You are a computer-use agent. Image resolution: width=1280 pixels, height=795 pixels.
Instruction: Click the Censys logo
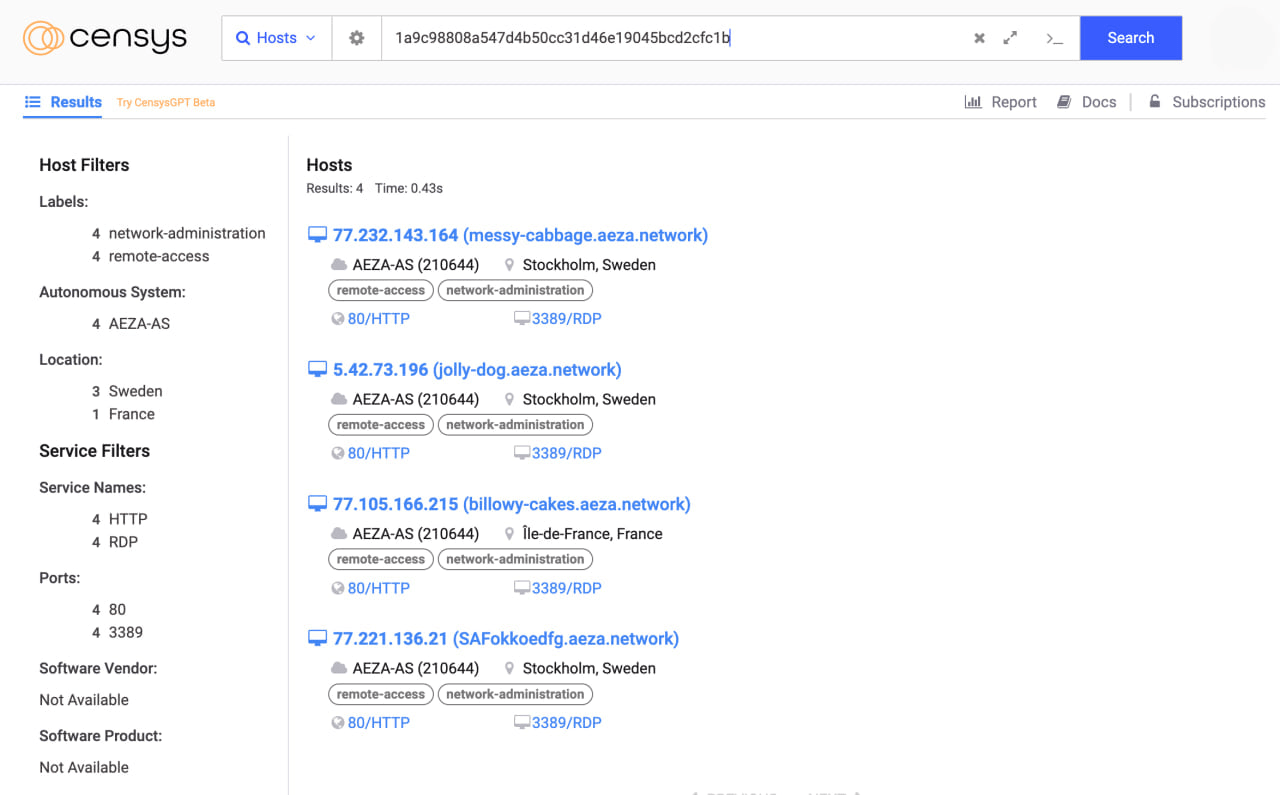click(105, 38)
